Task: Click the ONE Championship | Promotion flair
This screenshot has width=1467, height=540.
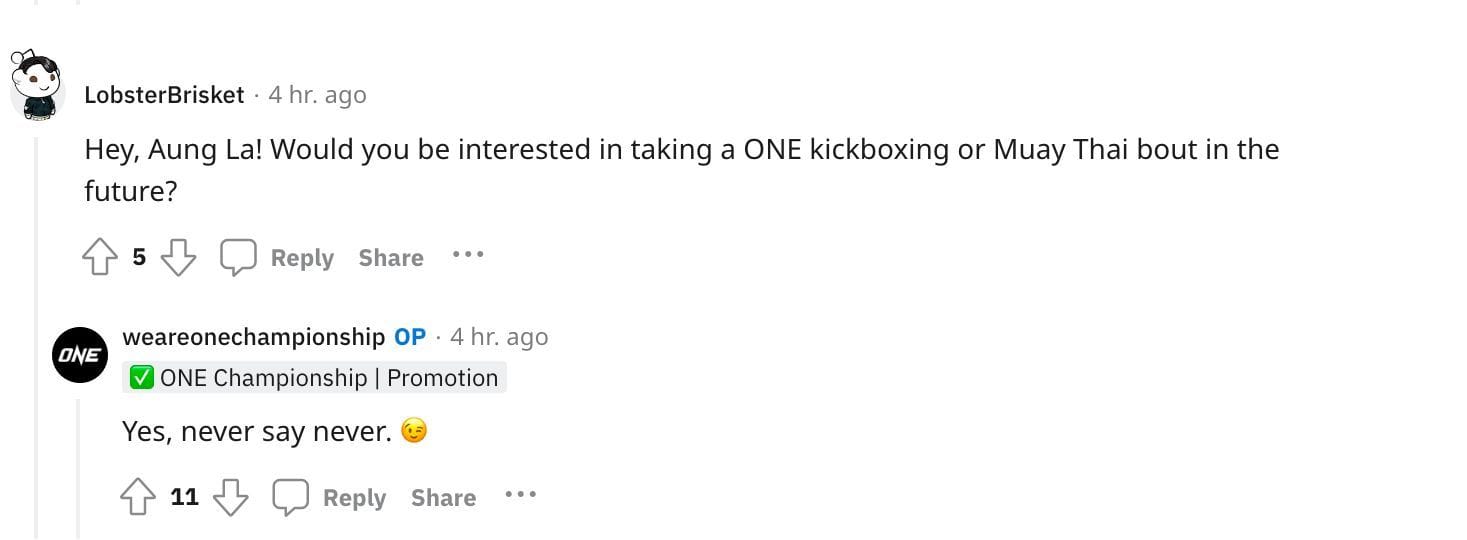Action: coord(314,378)
